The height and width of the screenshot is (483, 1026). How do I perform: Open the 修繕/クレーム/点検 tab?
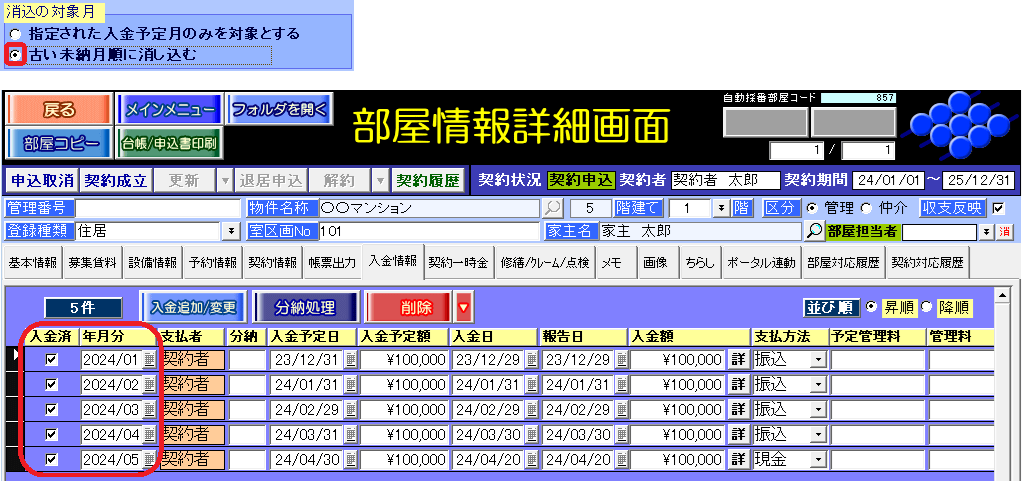(546, 263)
